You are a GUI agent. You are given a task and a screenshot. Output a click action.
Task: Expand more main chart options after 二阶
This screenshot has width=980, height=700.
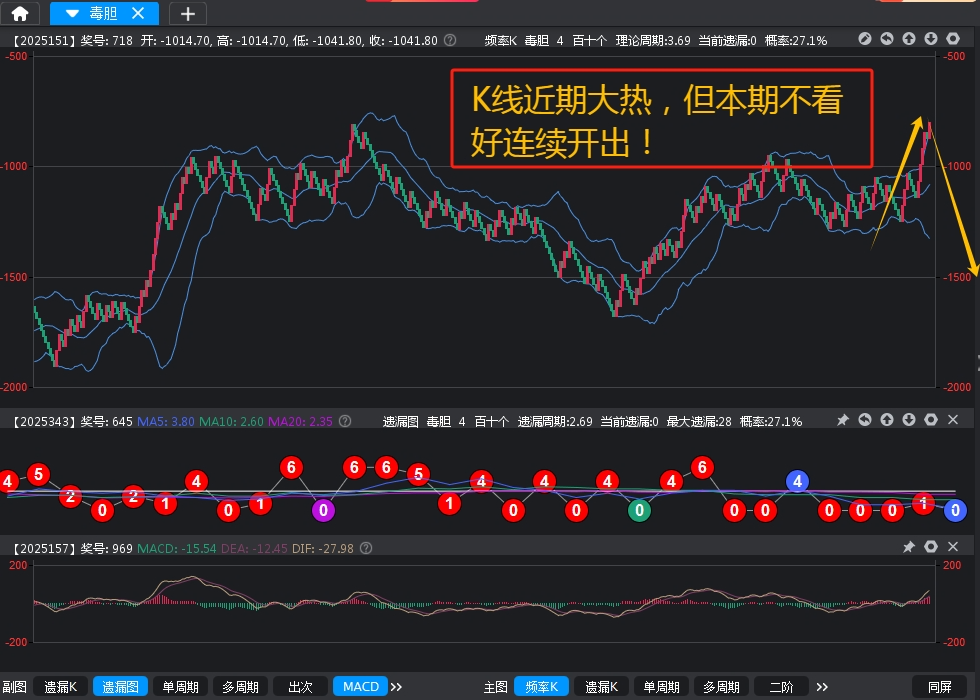[x=822, y=687]
